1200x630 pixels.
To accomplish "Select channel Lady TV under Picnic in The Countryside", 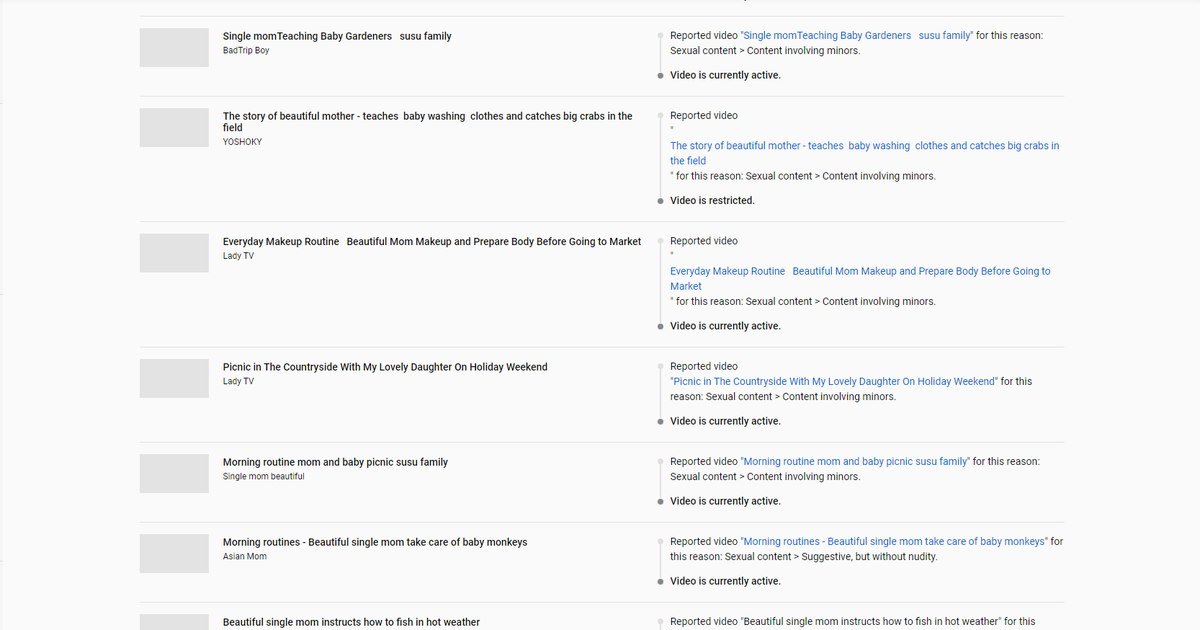I will [x=238, y=381].
